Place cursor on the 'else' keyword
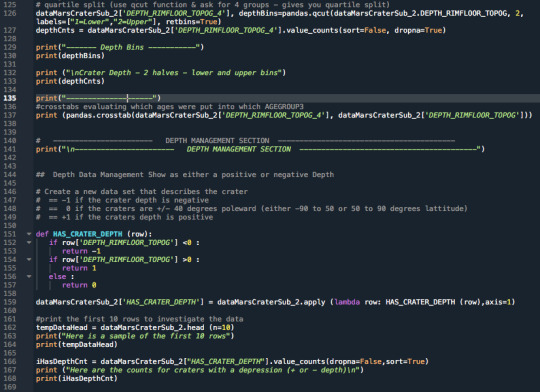The height and width of the screenshot is (392, 540). pos(57,277)
